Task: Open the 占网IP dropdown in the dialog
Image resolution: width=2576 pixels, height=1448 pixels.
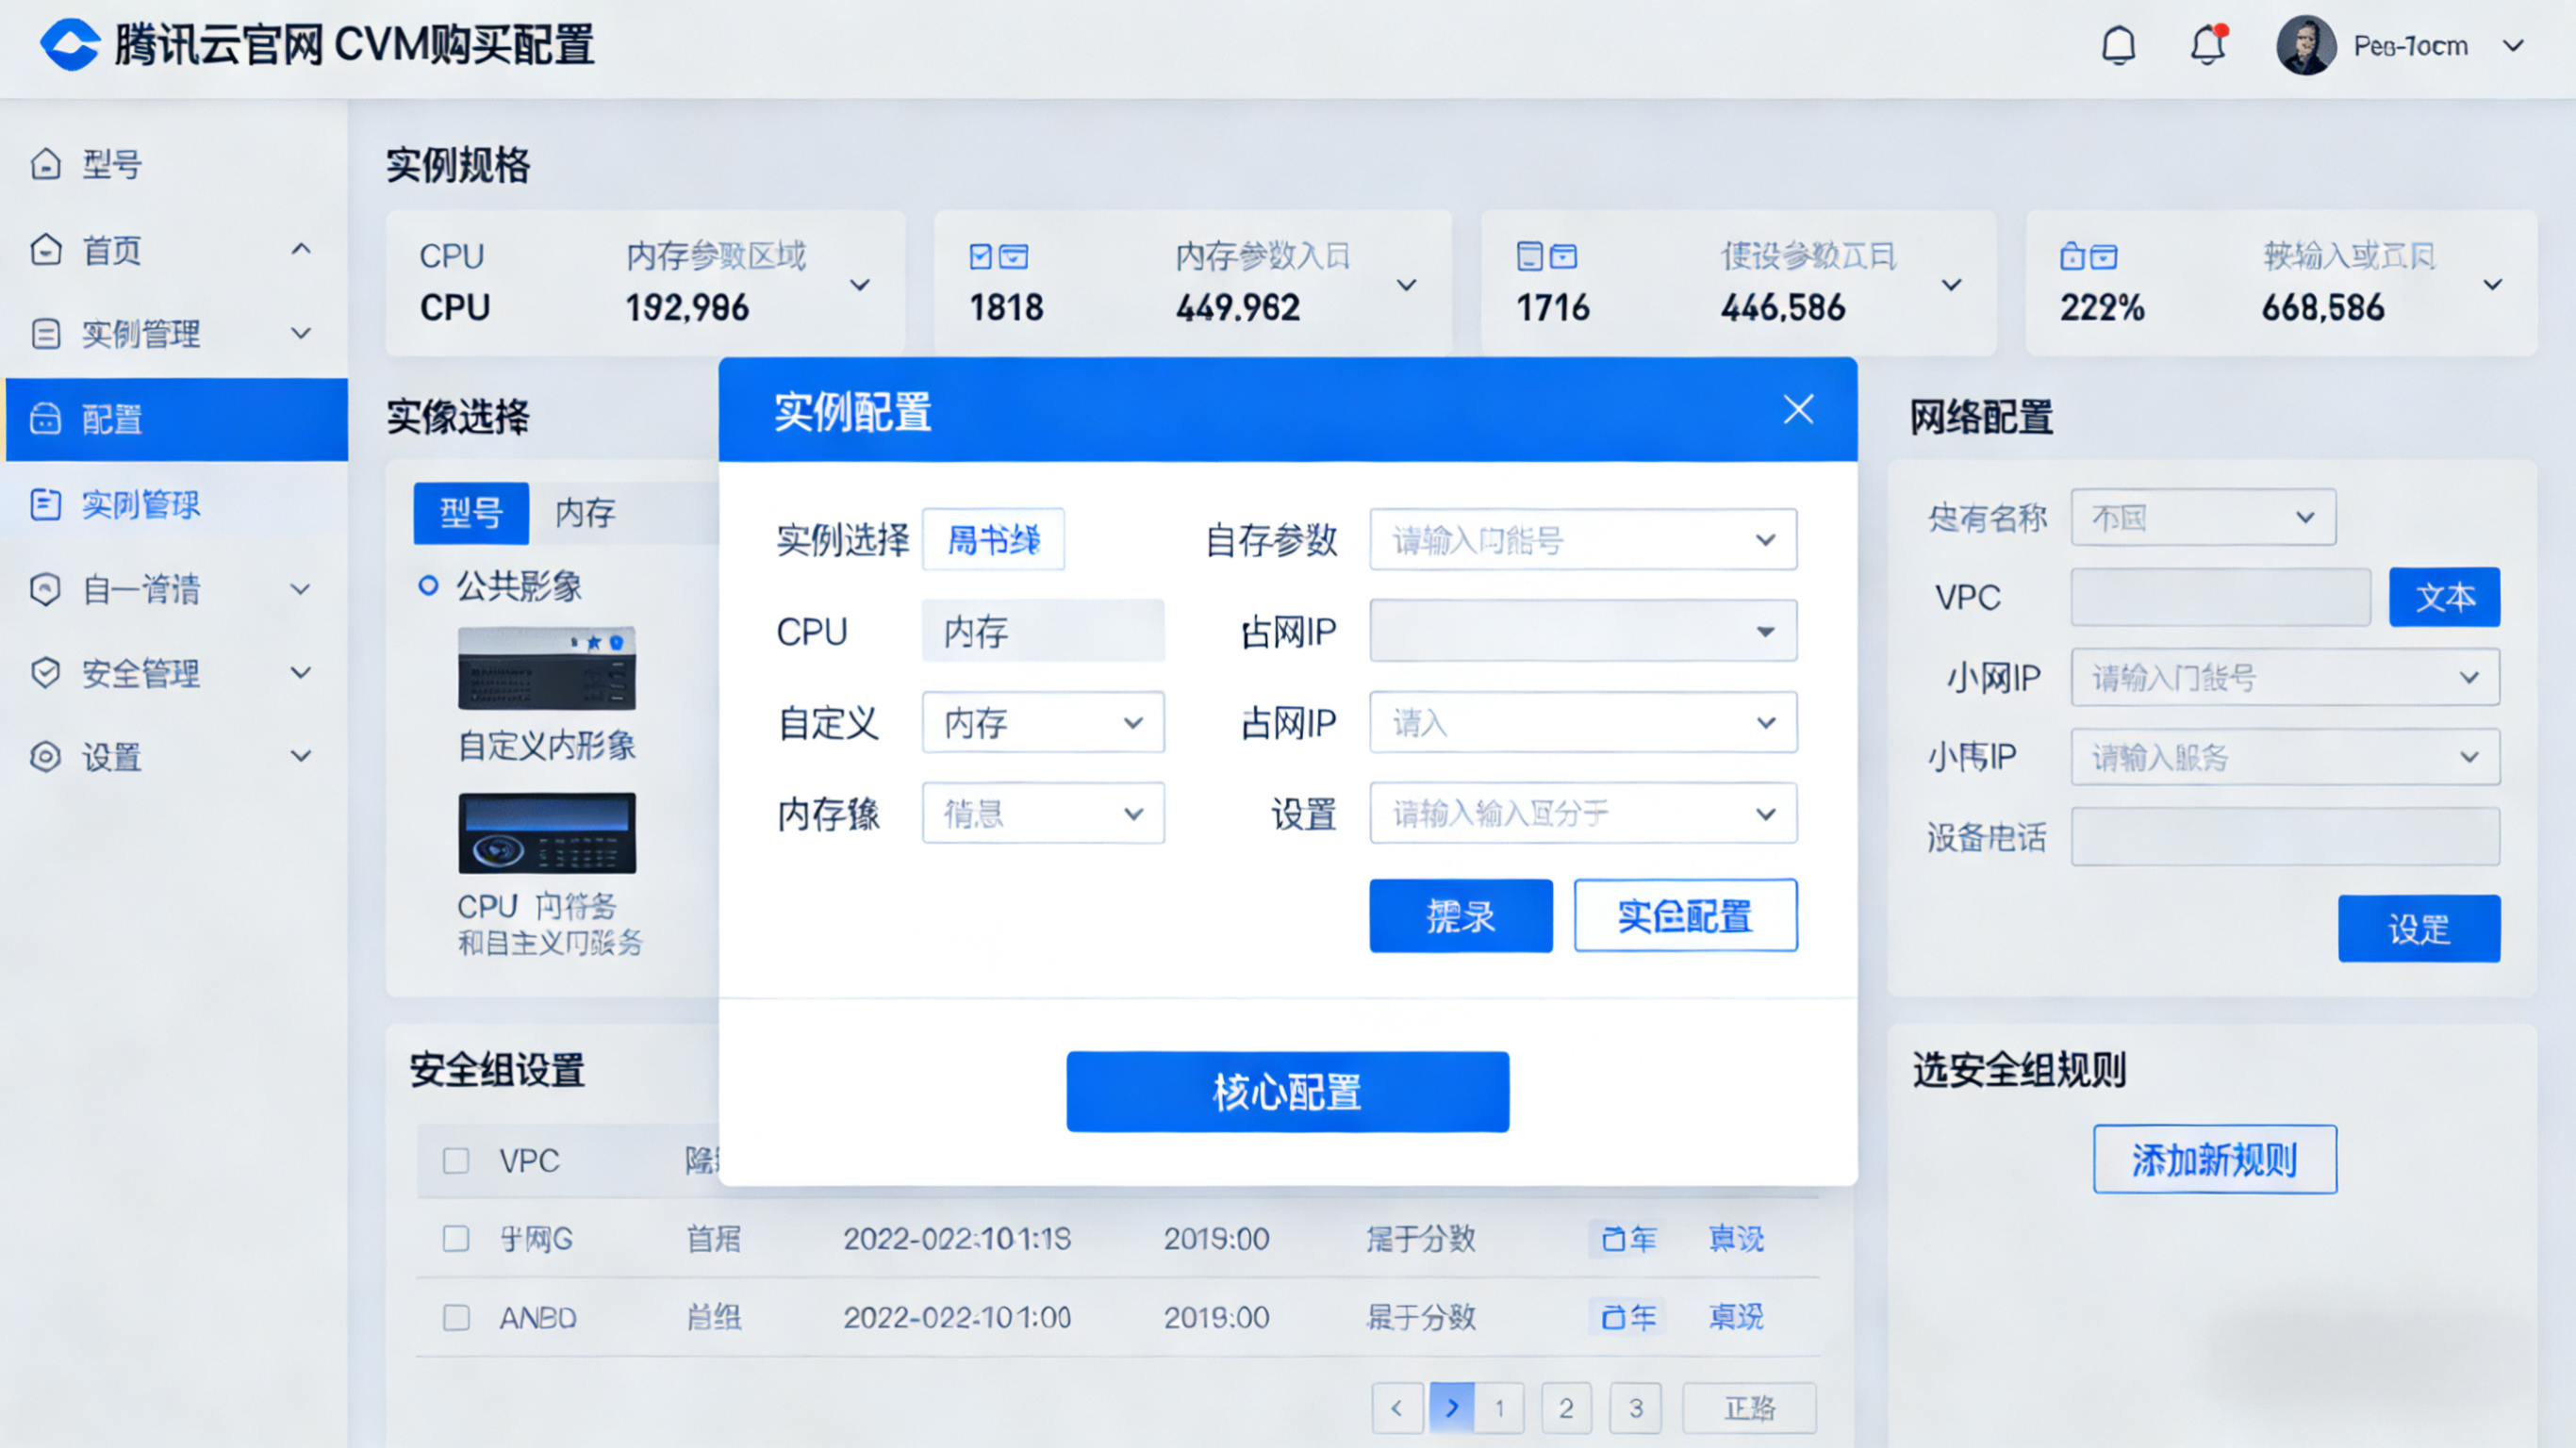Action: 1582,630
